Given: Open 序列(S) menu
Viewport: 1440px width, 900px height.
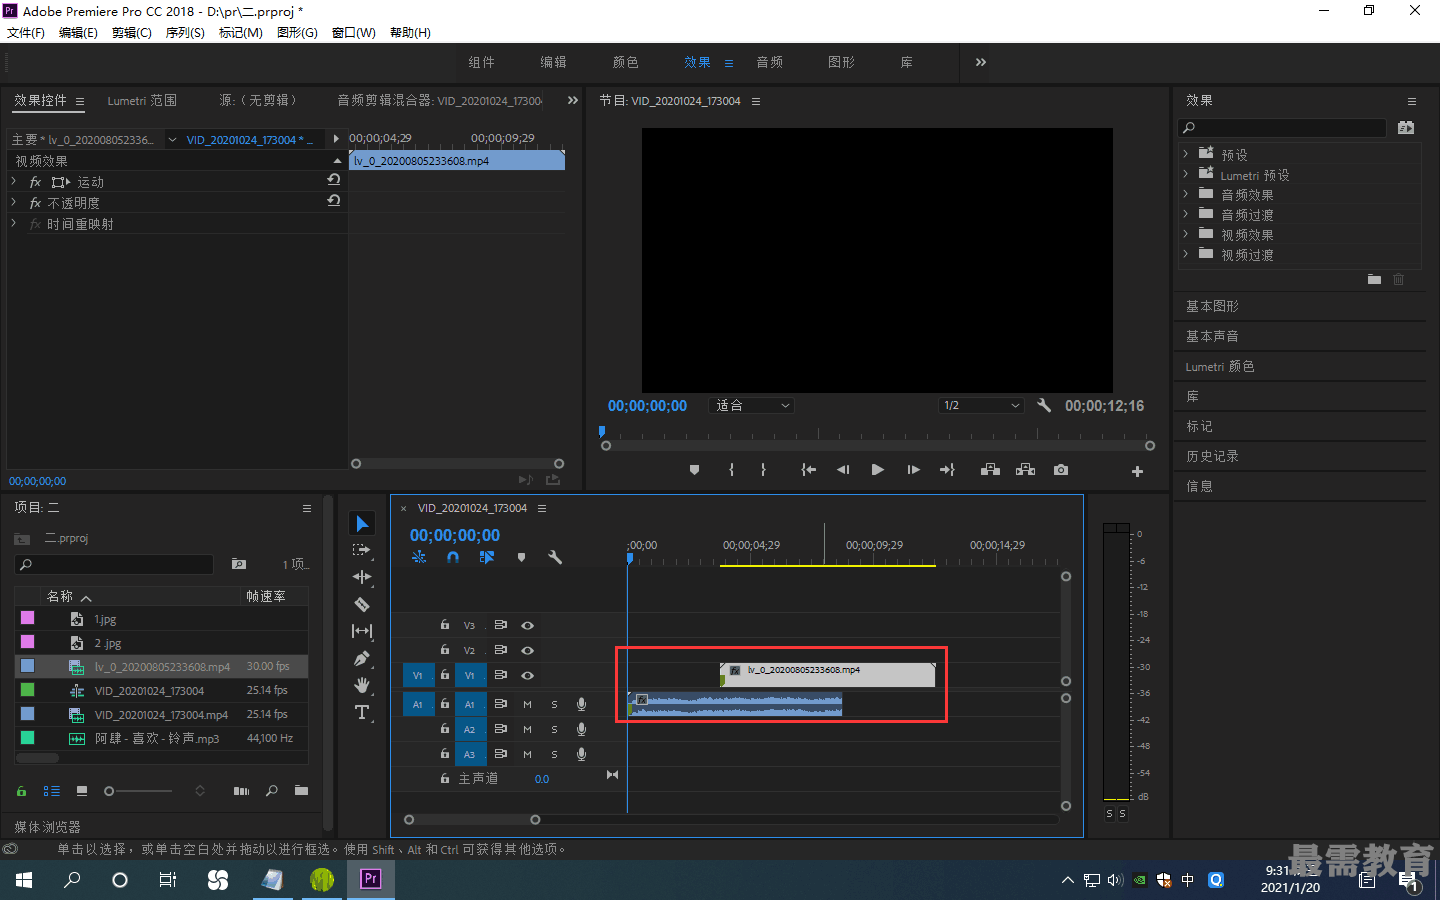Looking at the screenshot, I should point(185,32).
